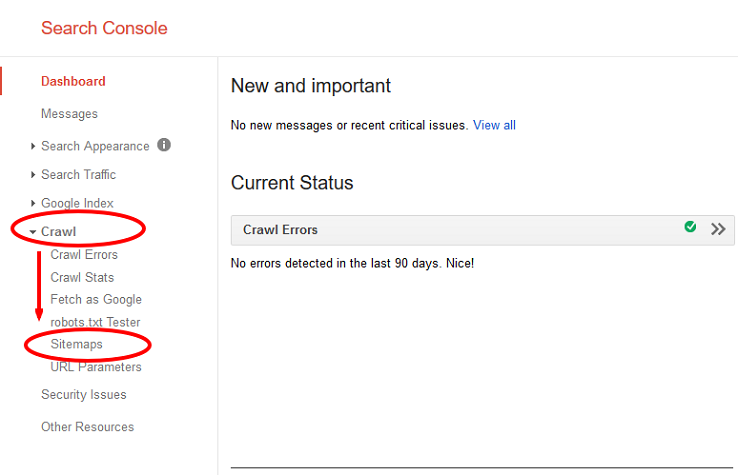Open the robots.txt Tester
Viewport: 738px width, 475px height.
click(x=95, y=322)
